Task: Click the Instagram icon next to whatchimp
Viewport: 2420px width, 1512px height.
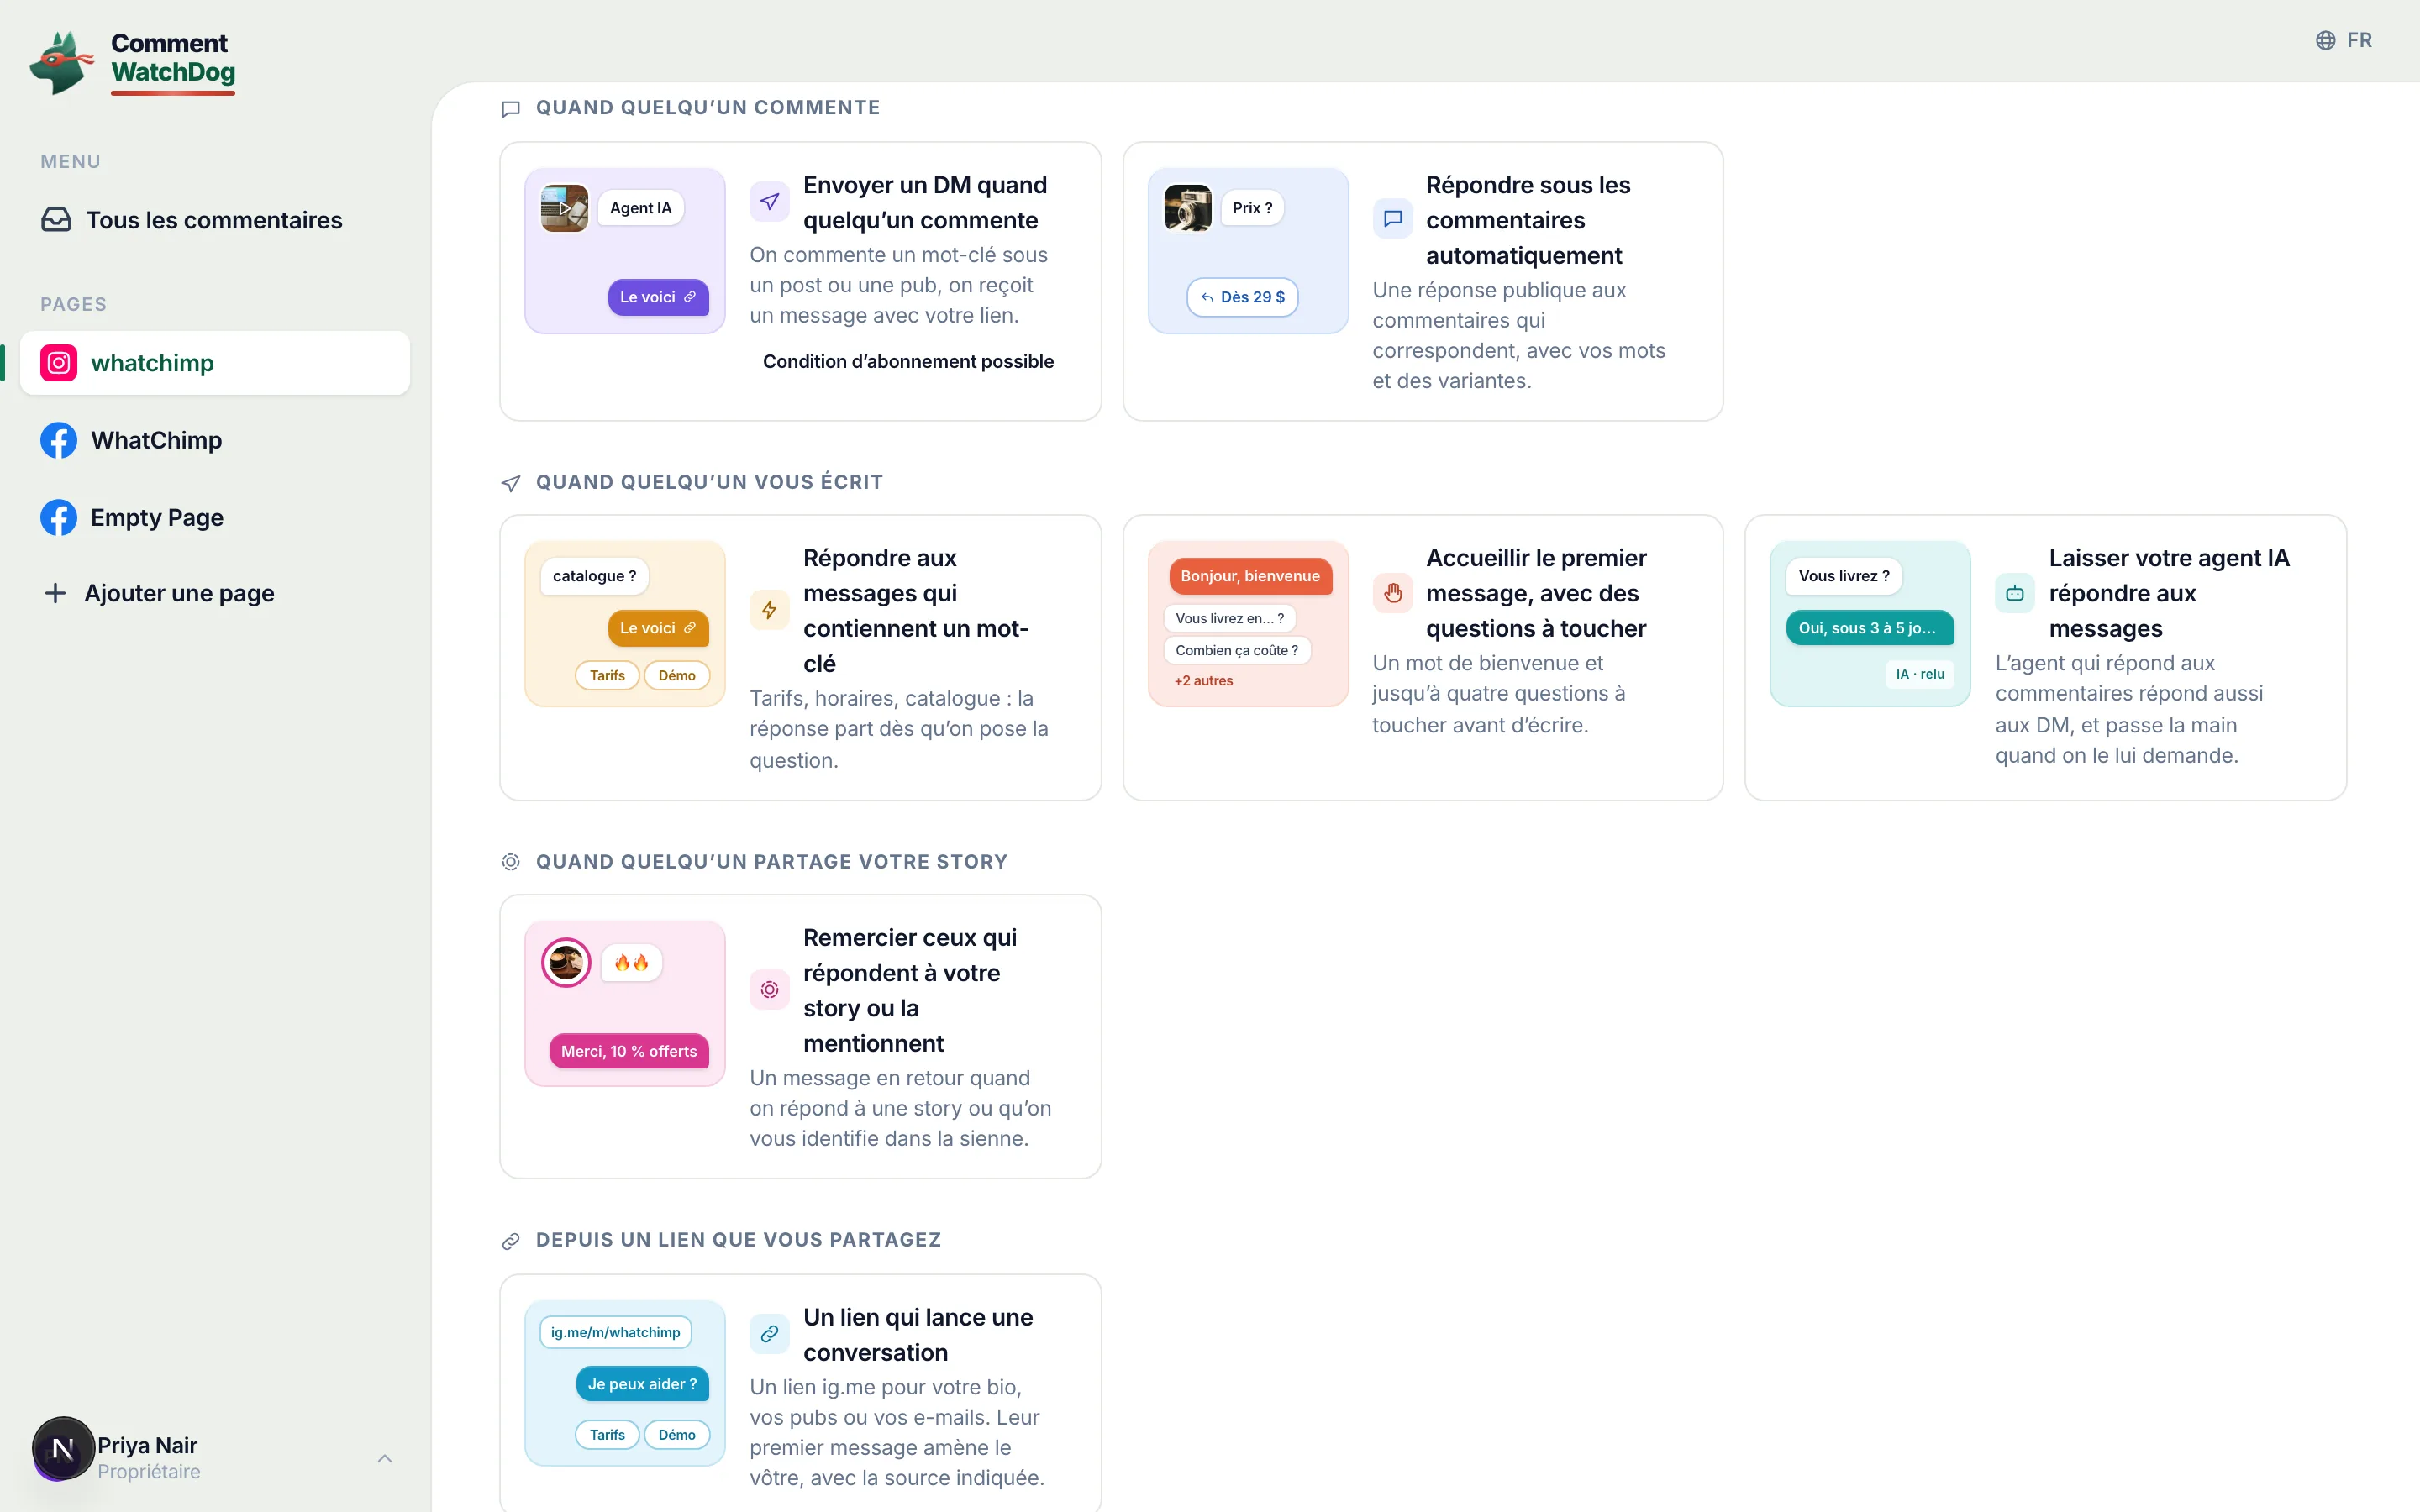Action: tap(59, 363)
